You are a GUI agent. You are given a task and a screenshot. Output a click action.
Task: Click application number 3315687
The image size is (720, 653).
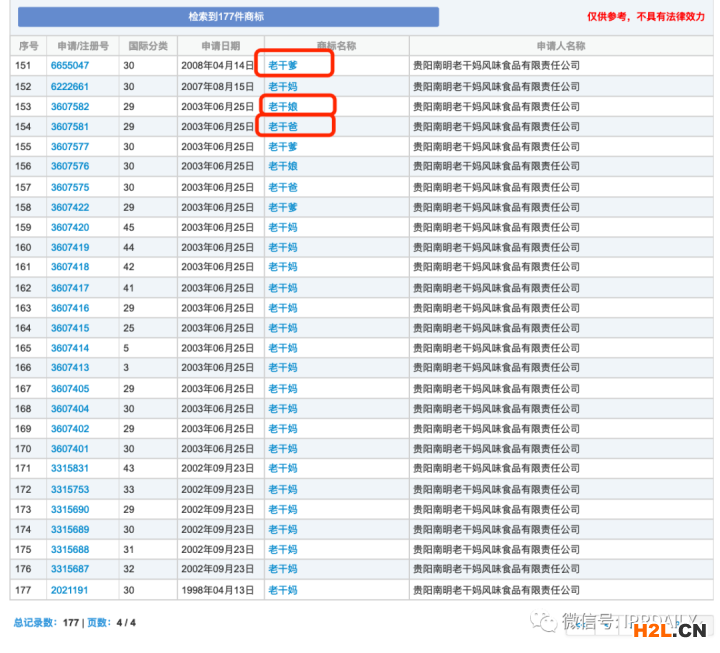[70, 569]
